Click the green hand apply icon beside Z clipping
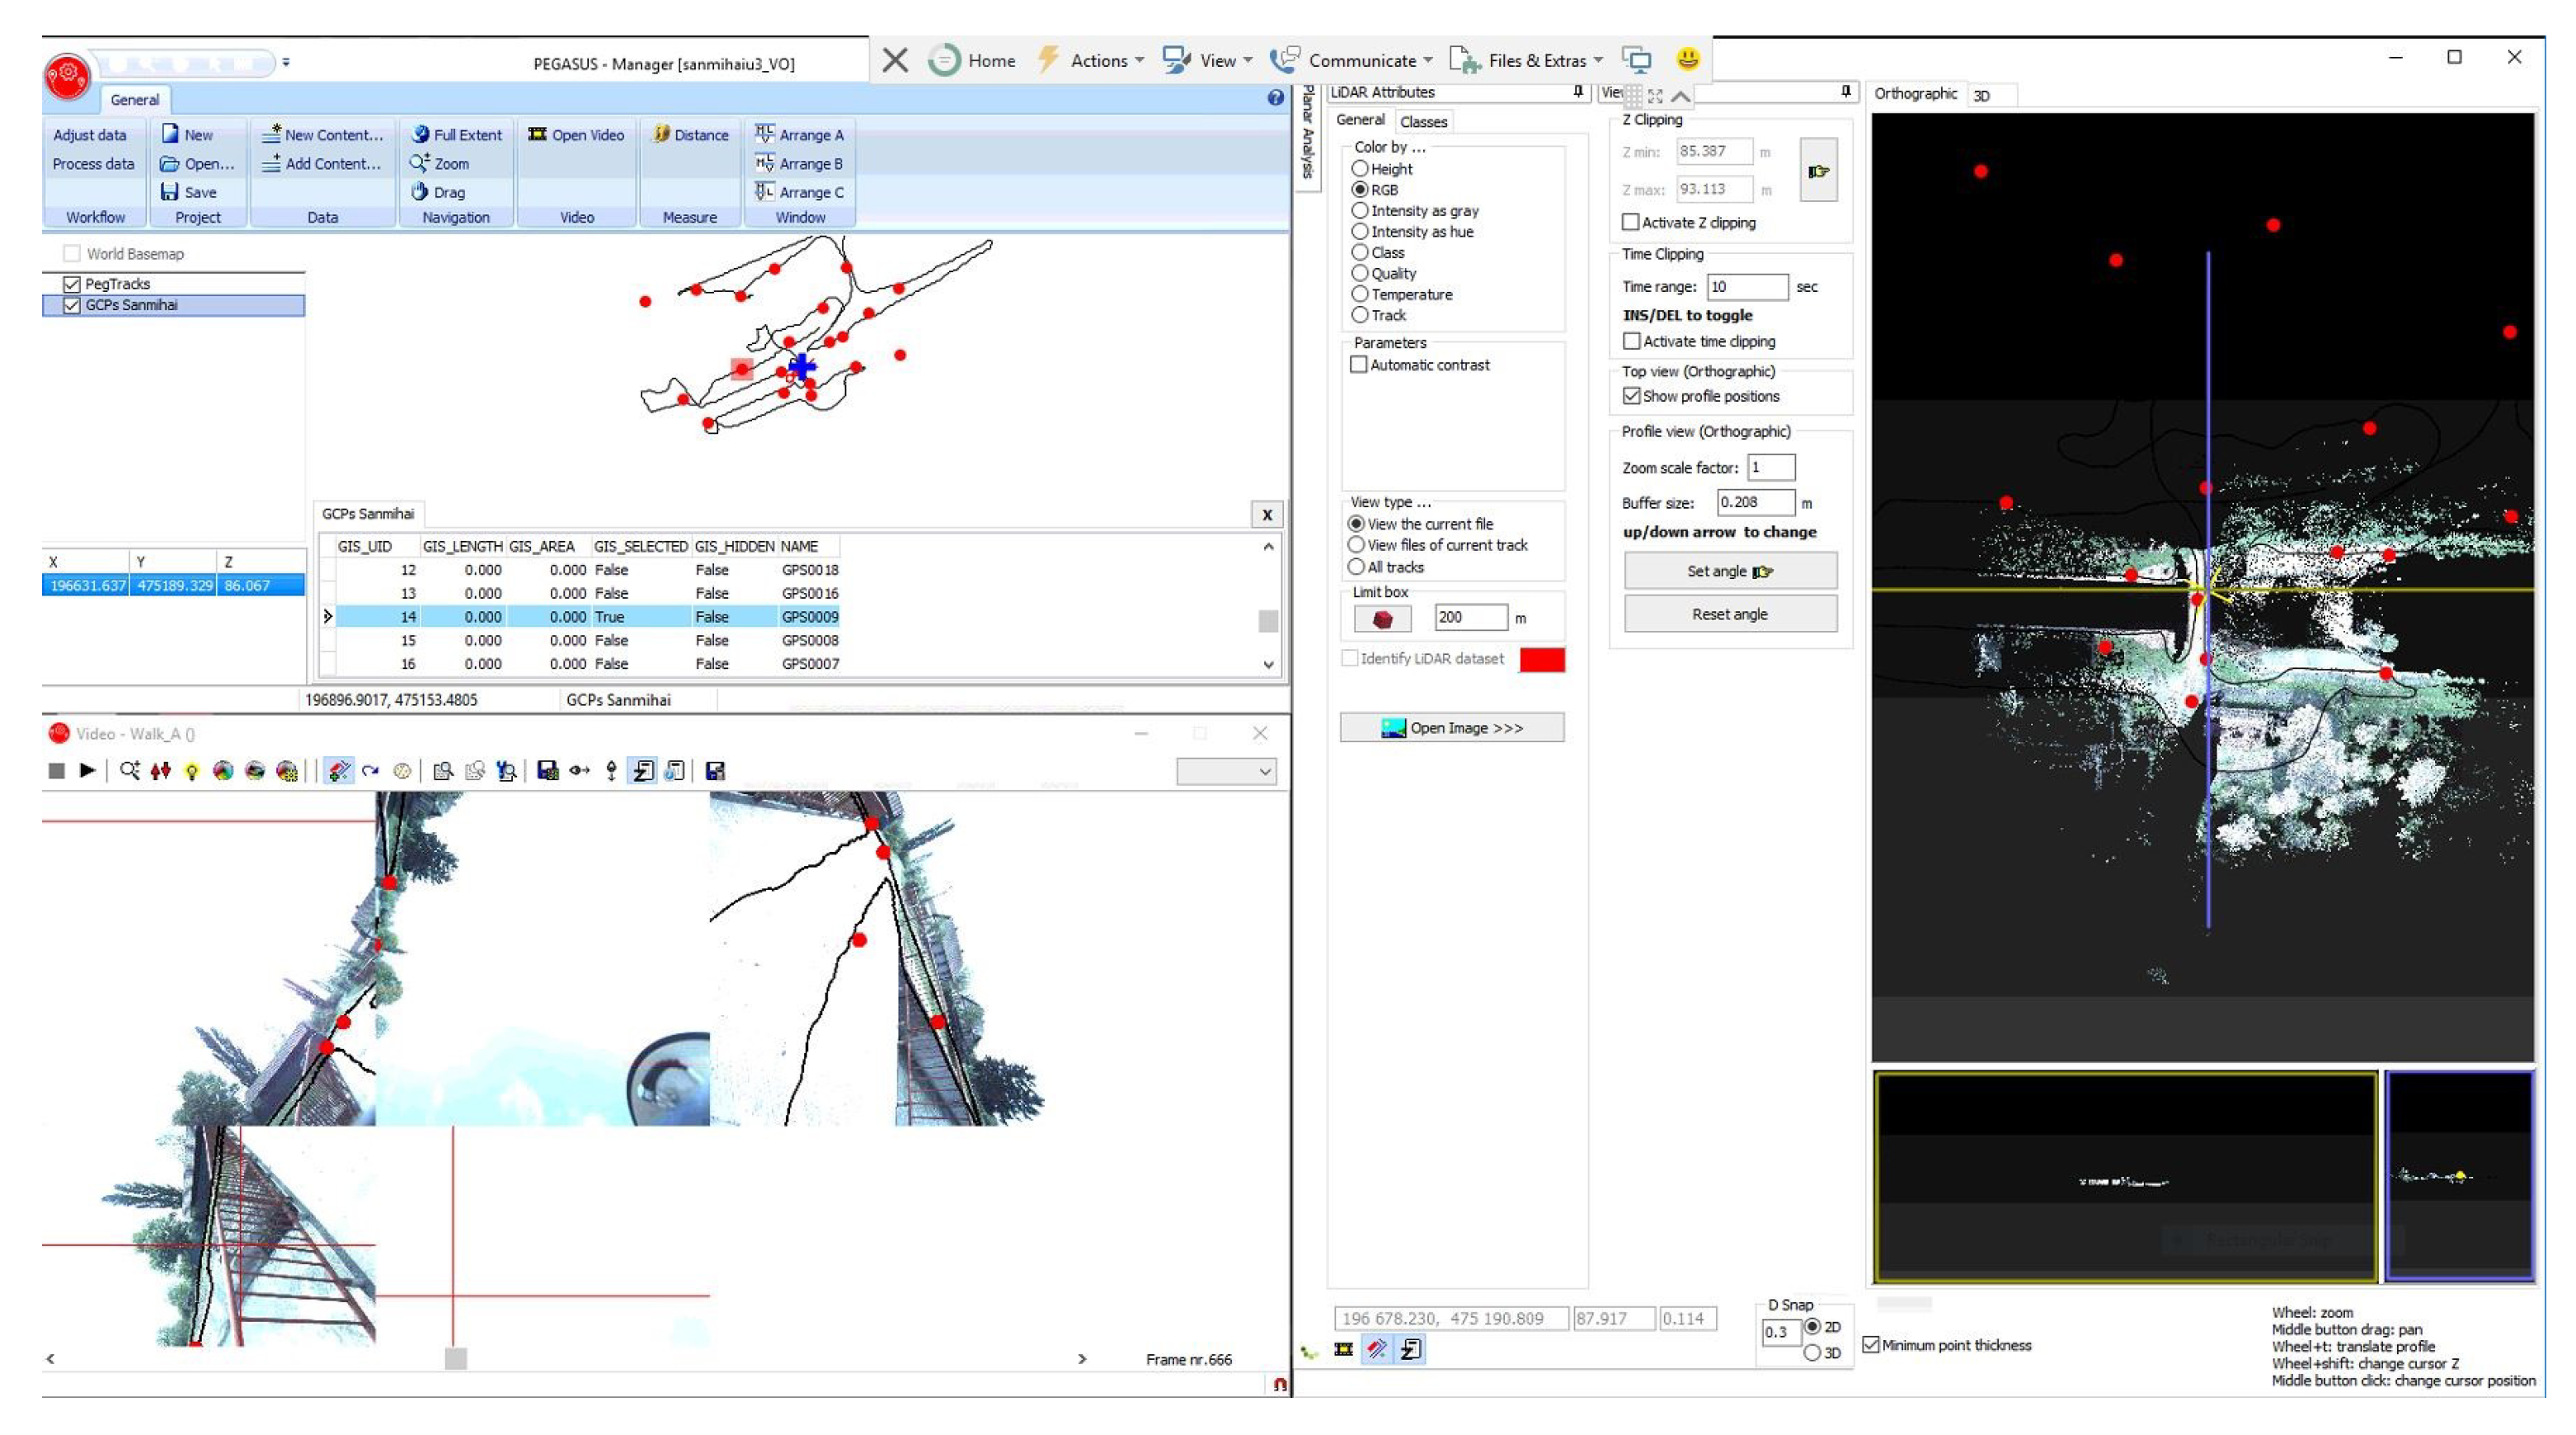This screenshot has height=1435, width=2576. click(1819, 171)
